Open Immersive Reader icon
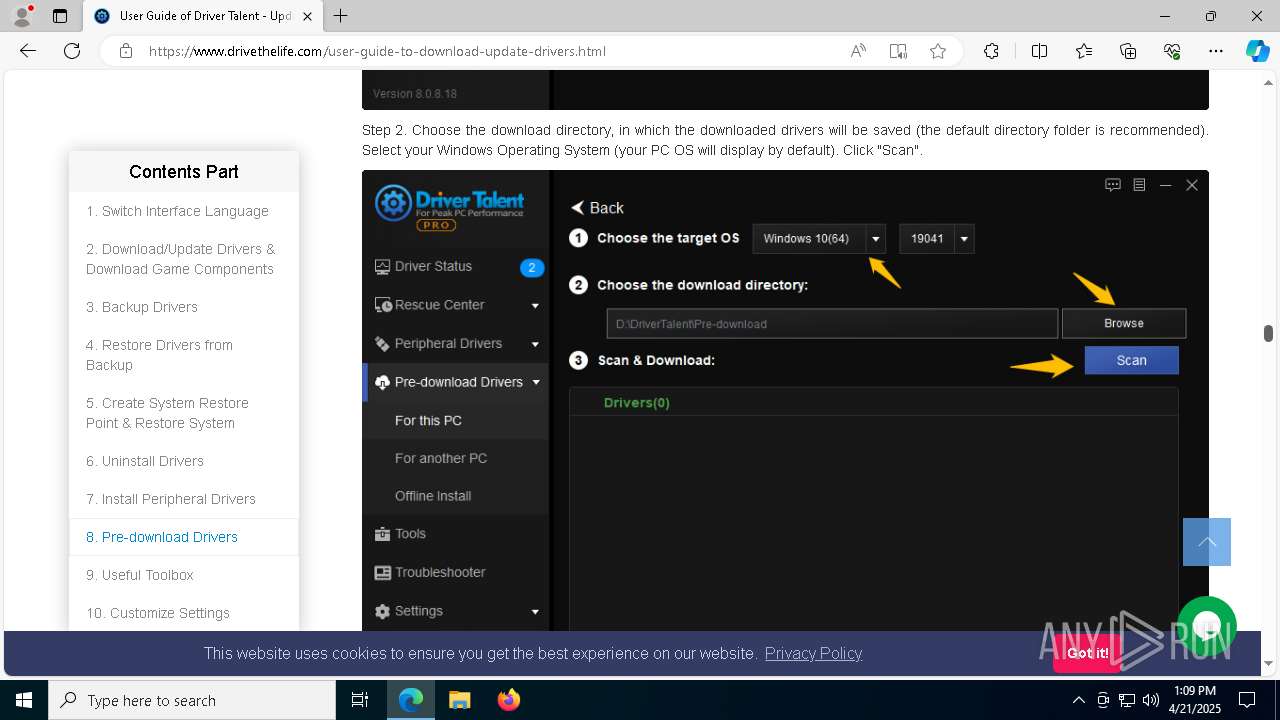The image size is (1280, 720). [x=898, y=51]
